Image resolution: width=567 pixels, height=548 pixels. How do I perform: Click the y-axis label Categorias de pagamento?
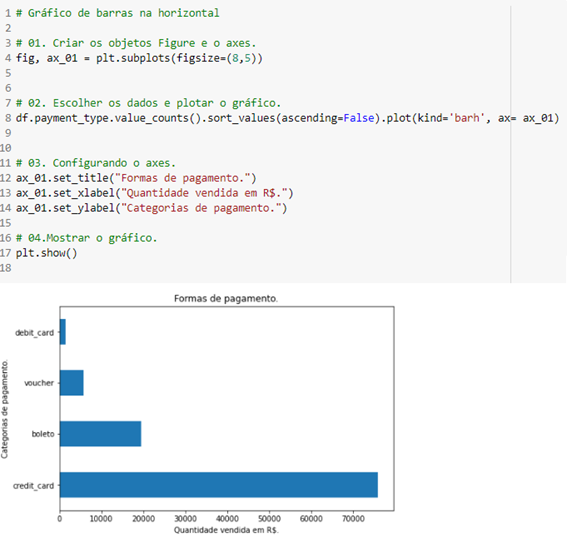(x=4, y=409)
